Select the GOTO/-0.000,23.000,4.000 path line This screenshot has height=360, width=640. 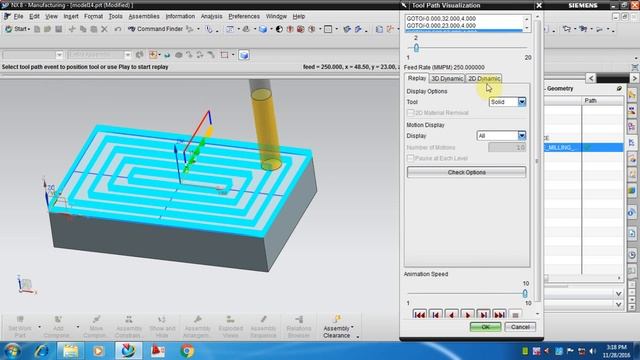coord(441,25)
